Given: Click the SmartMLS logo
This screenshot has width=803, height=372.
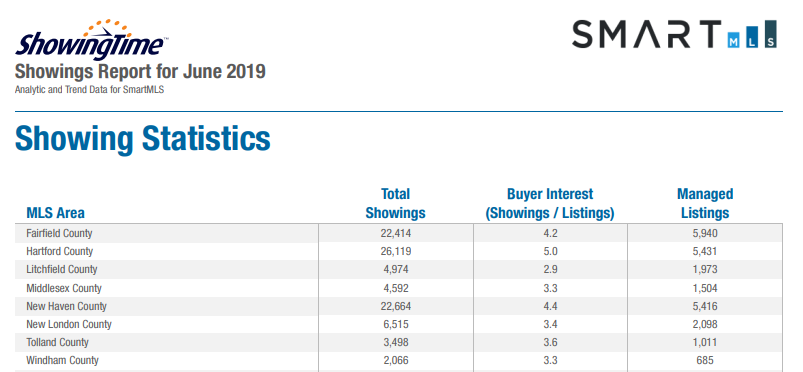Looking at the screenshot, I should coord(674,34).
